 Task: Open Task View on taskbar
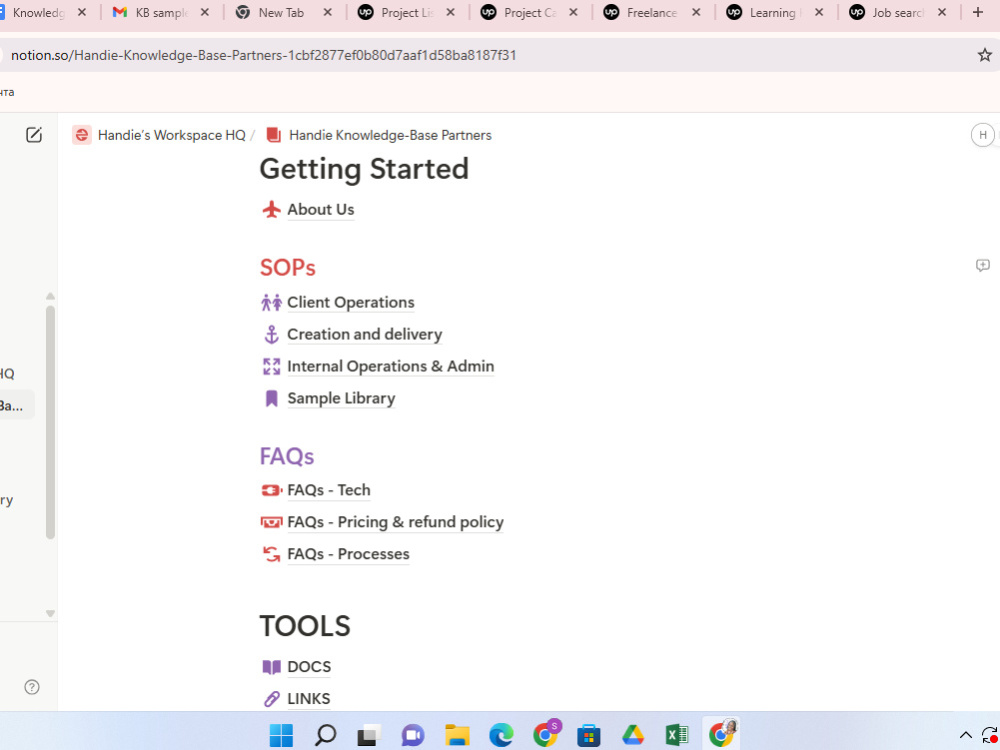tap(369, 735)
